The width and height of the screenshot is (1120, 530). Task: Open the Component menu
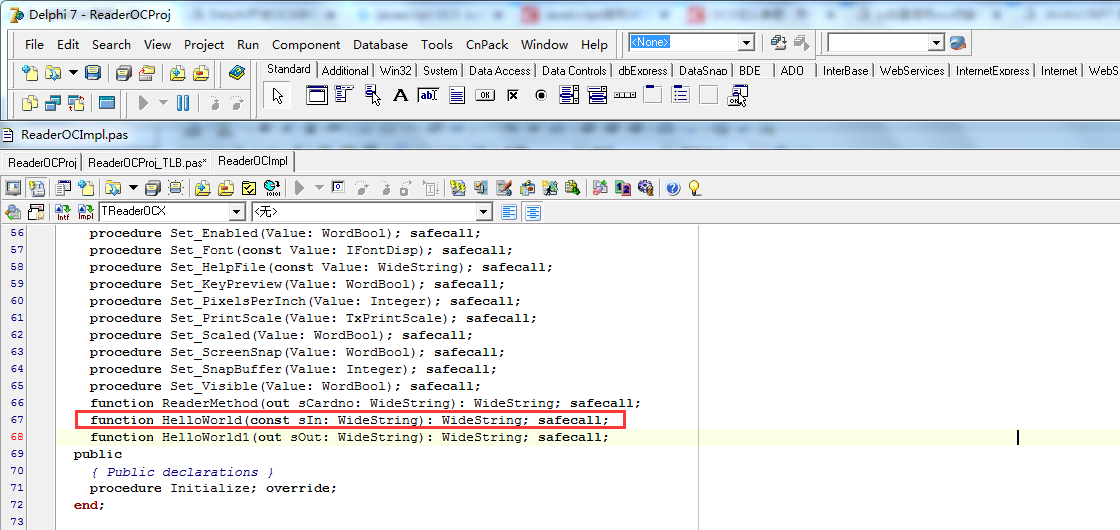tap(306, 44)
